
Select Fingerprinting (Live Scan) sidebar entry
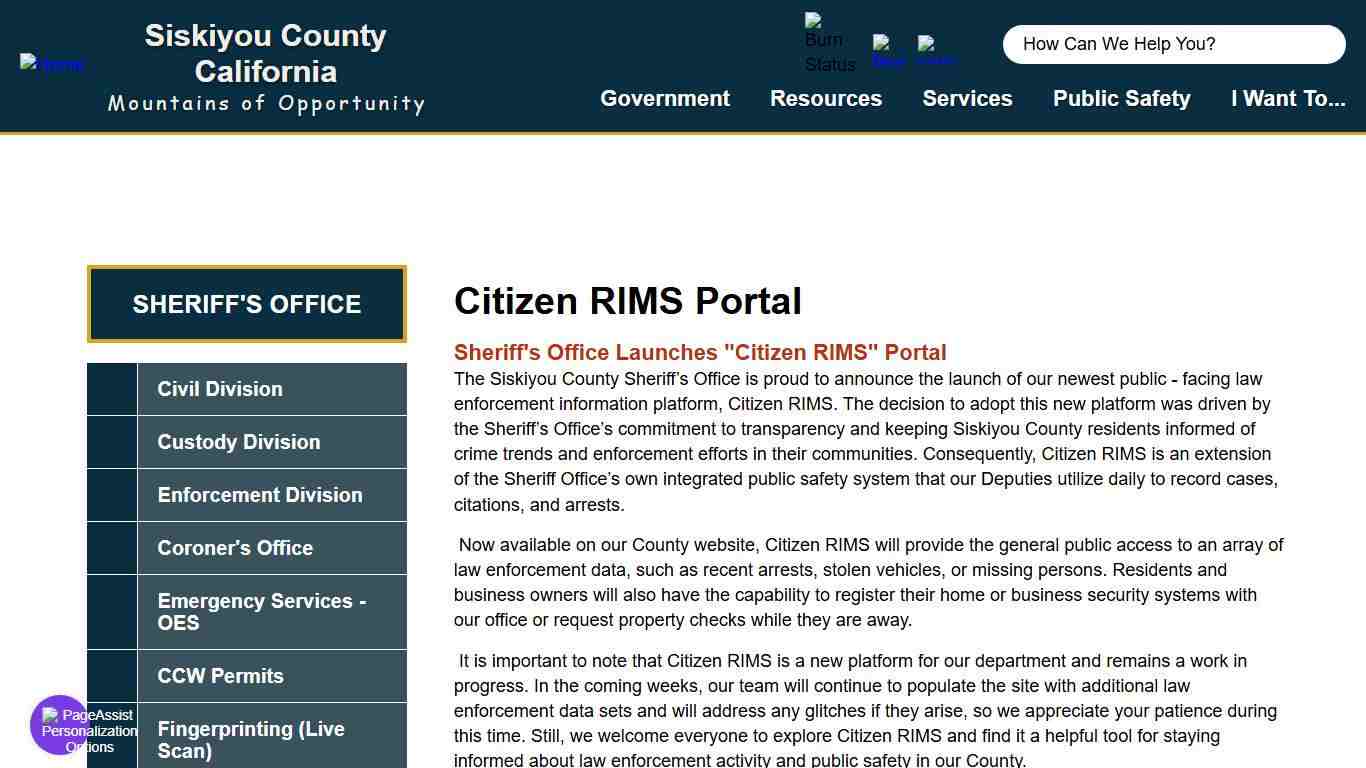(x=251, y=740)
